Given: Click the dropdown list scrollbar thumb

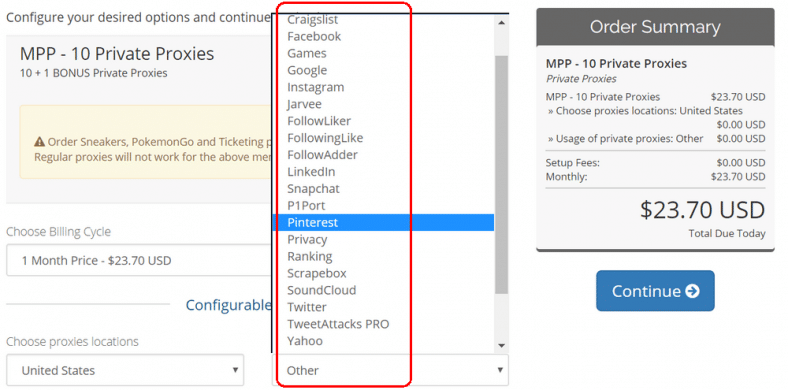Looking at the screenshot, I should pos(501,174).
